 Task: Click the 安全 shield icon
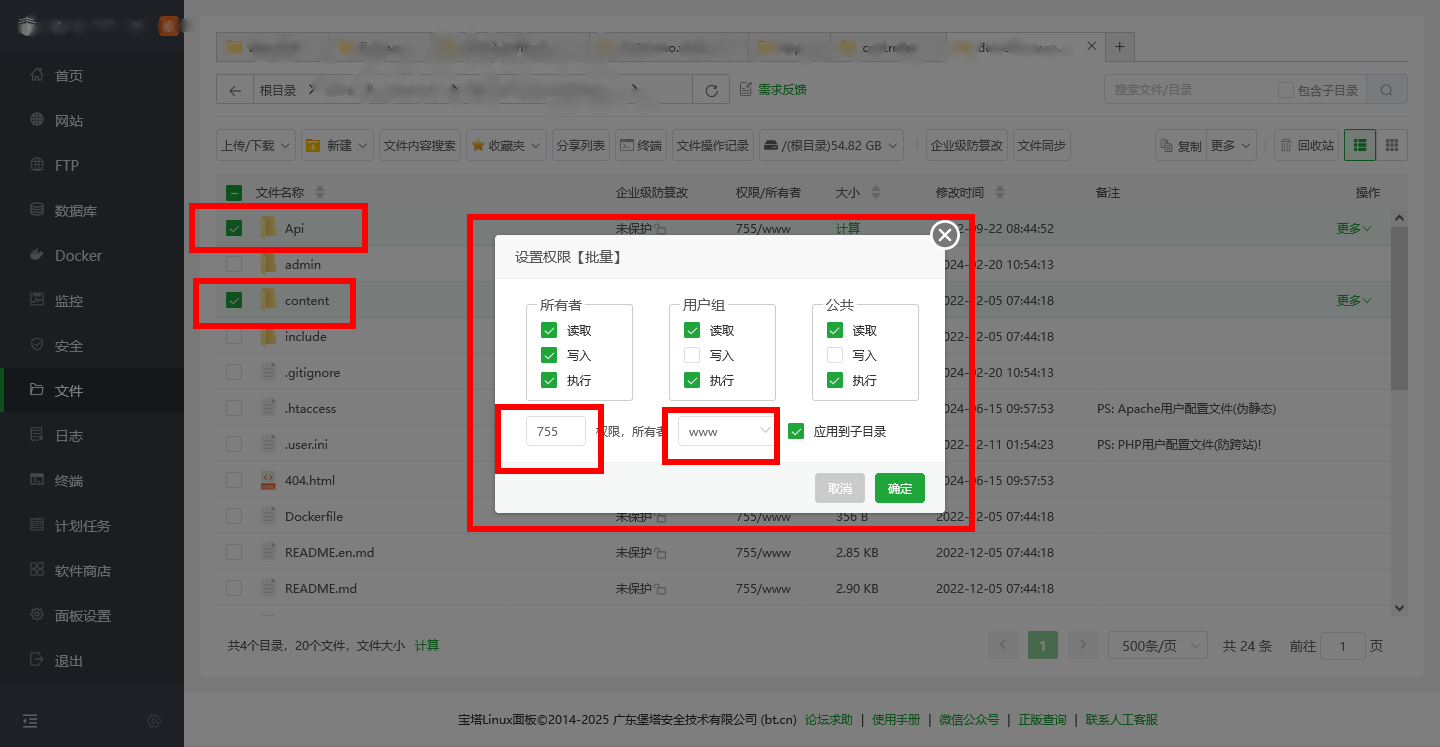click(x=37, y=345)
